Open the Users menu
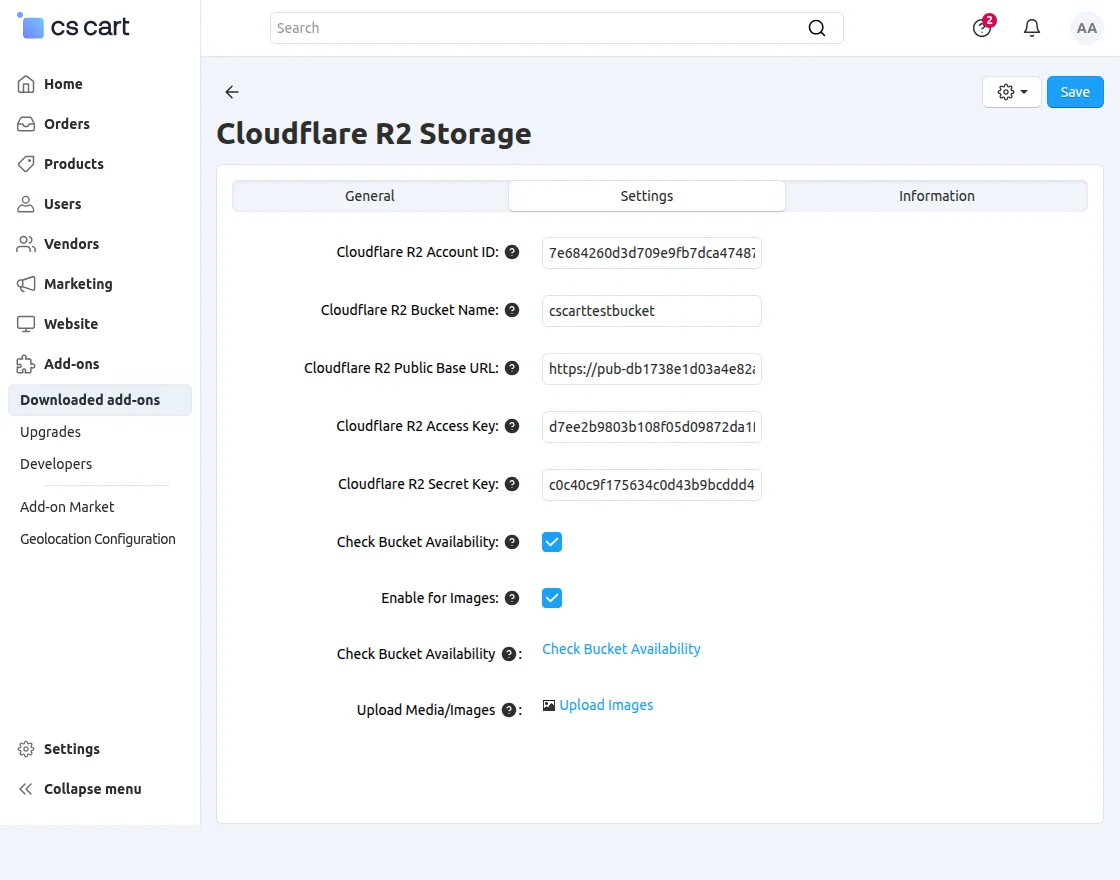This screenshot has width=1120, height=880. pos(62,204)
